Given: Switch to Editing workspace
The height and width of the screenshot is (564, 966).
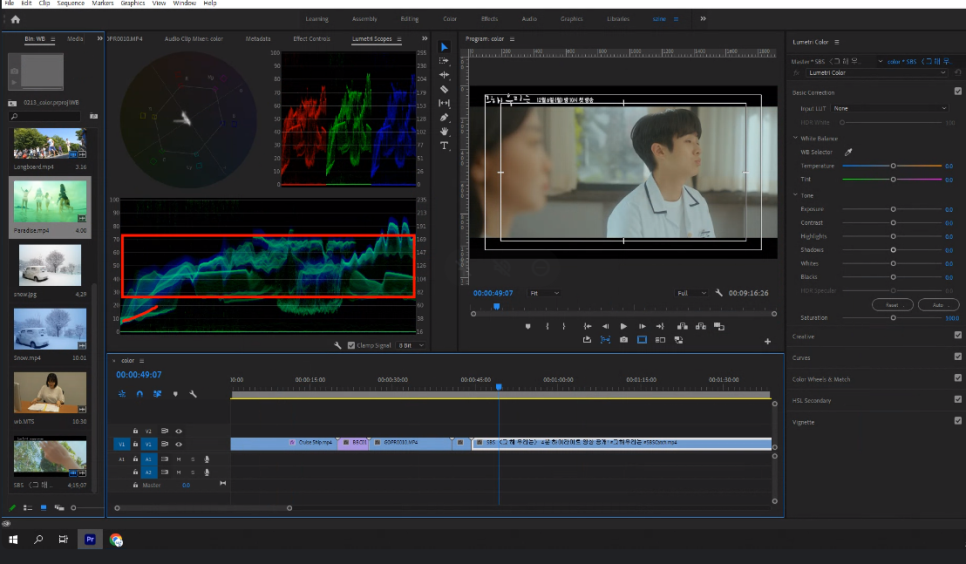Looking at the screenshot, I should [410, 19].
